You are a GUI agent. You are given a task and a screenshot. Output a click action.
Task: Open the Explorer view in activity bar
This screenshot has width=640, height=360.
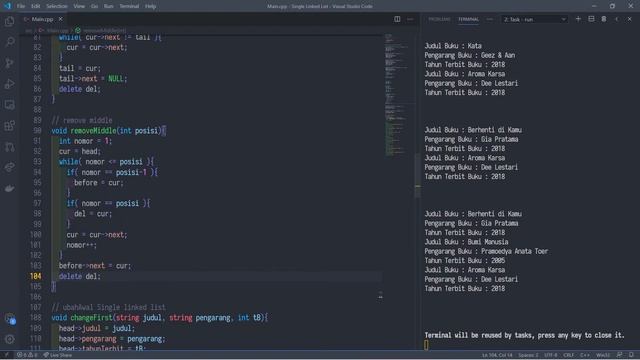point(9,21)
